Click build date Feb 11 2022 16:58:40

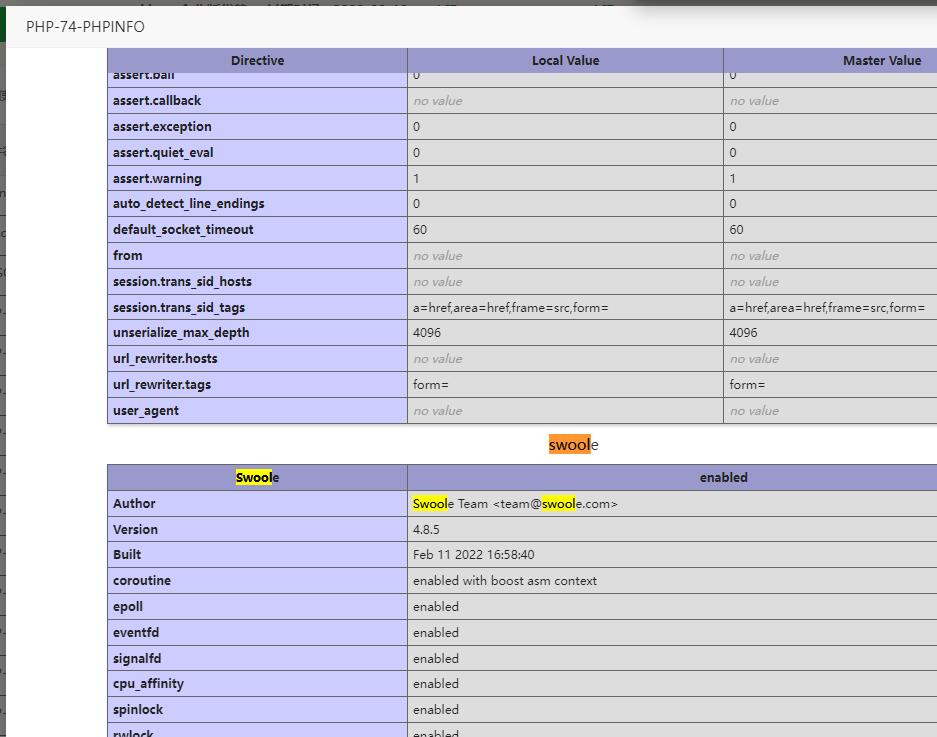pyautogui.click(x=473, y=555)
